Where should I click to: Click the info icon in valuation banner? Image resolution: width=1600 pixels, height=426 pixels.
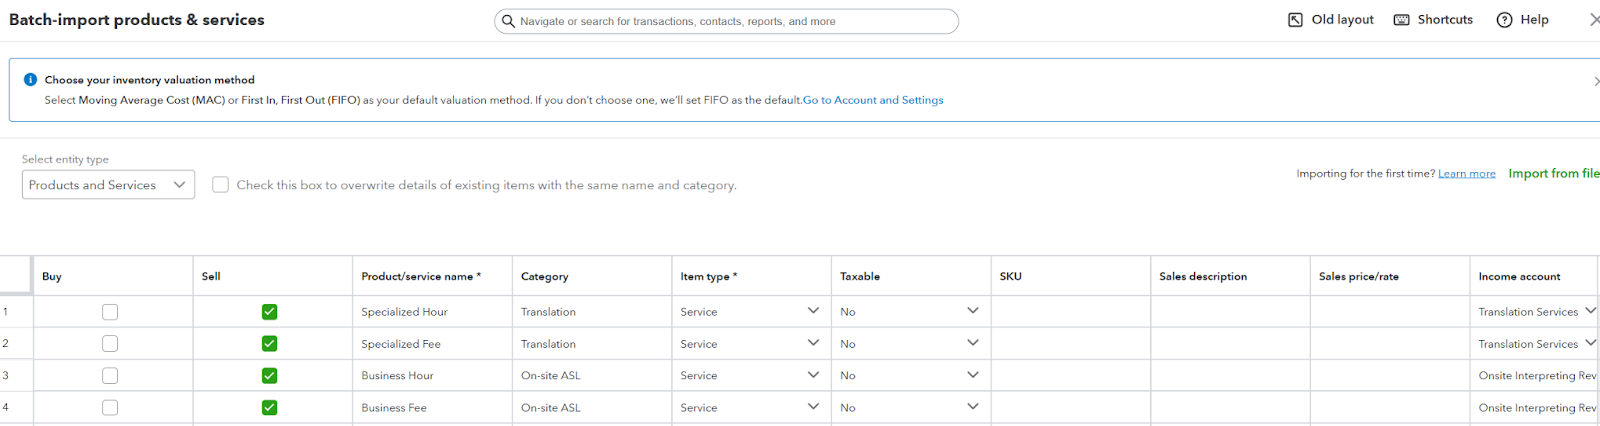pyautogui.click(x=30, y=80)
